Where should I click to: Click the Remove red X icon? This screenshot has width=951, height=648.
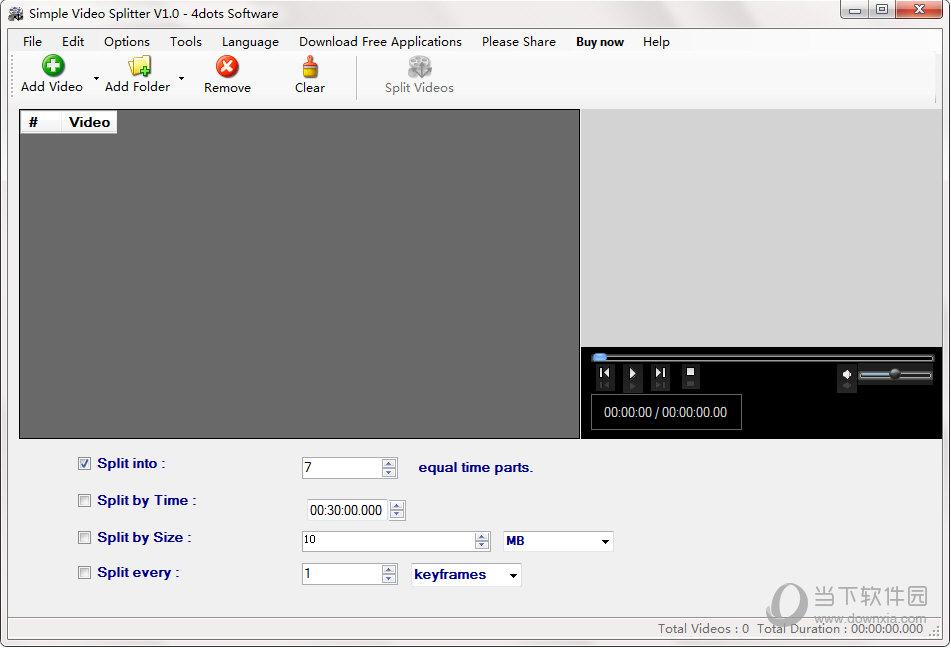[227, 66]
